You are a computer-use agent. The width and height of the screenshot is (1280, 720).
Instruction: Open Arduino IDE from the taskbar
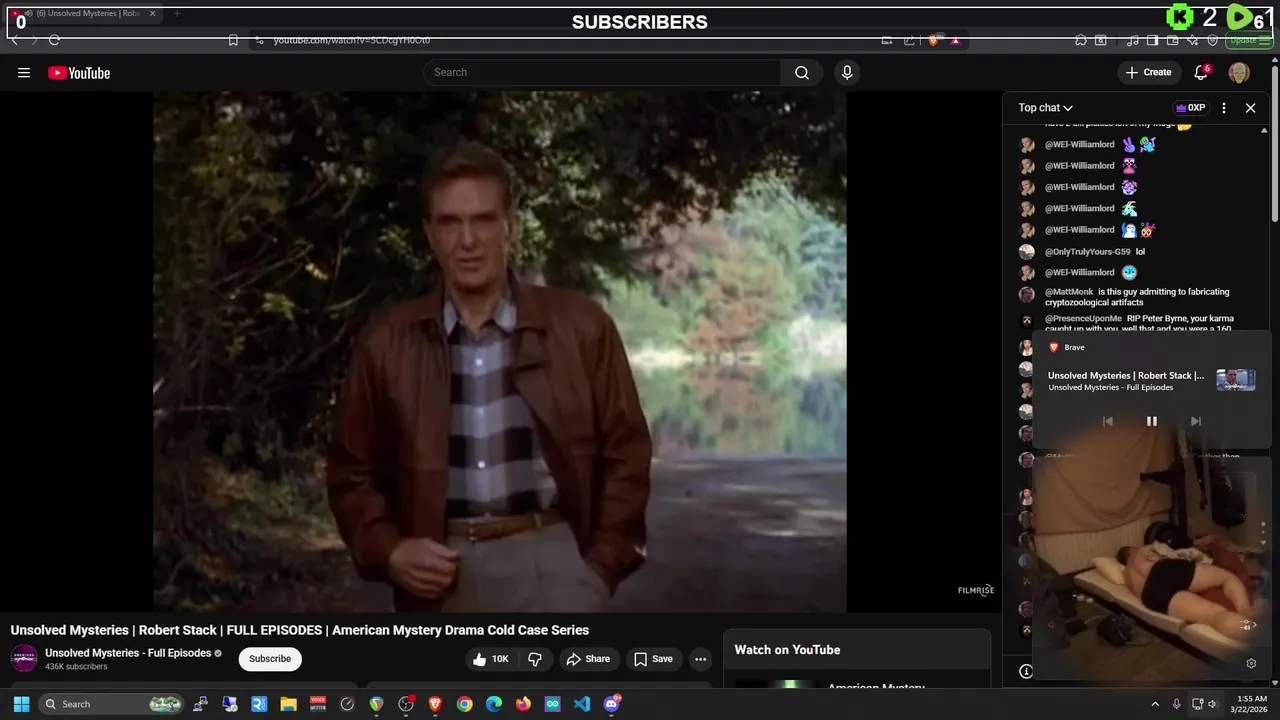pyautogui.click(x=553, y=704)
